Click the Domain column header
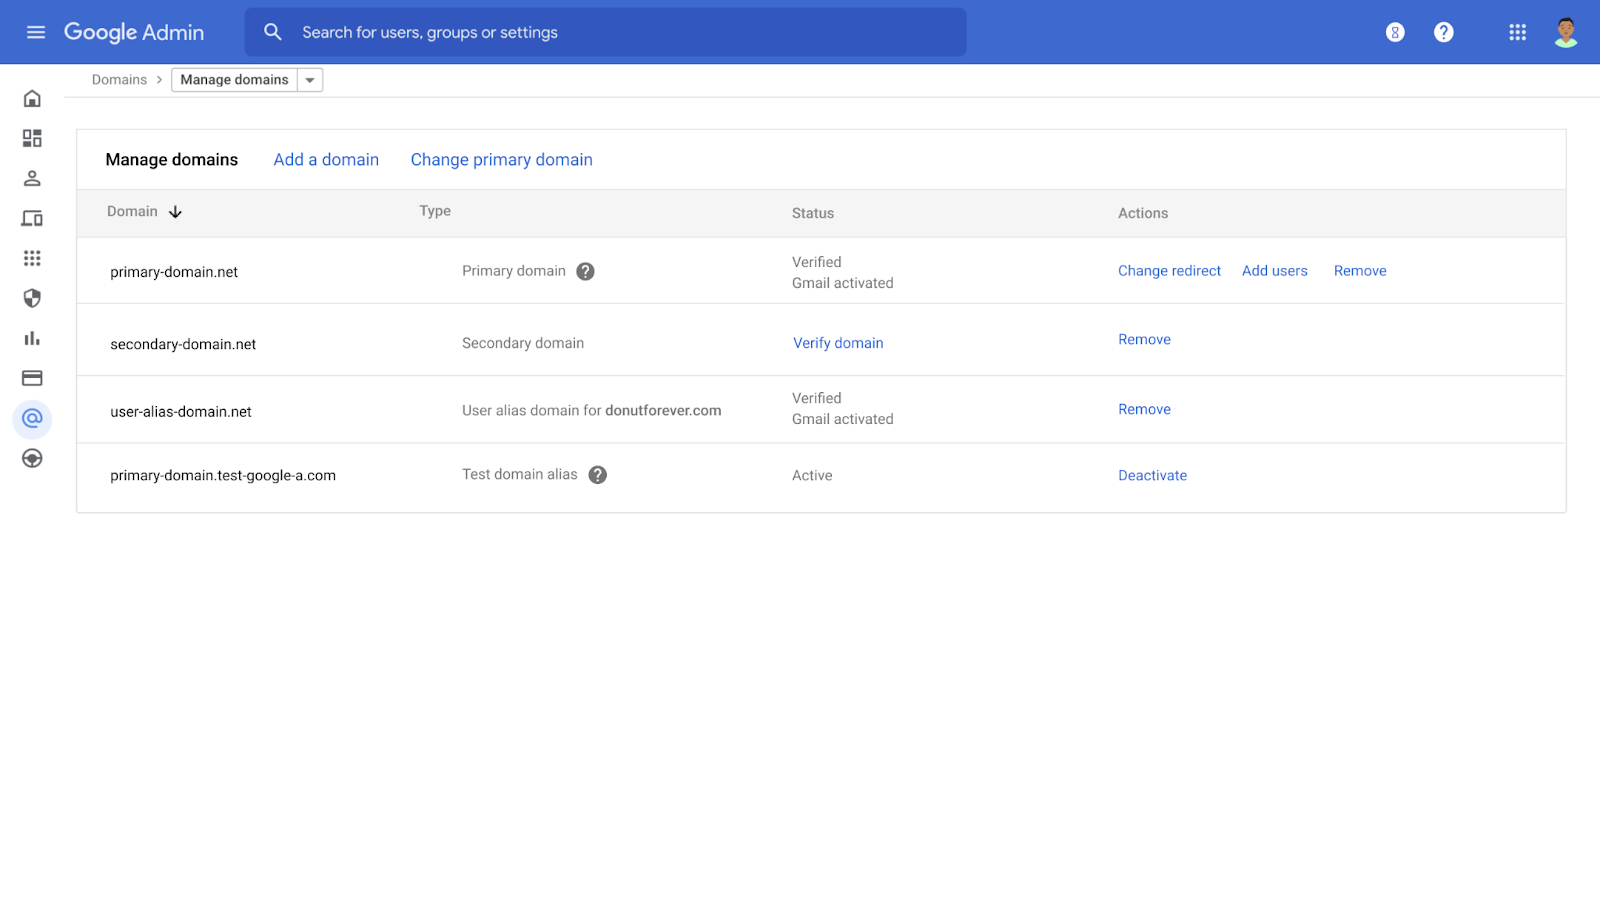 pyautogui.click(x=132, y=212)
